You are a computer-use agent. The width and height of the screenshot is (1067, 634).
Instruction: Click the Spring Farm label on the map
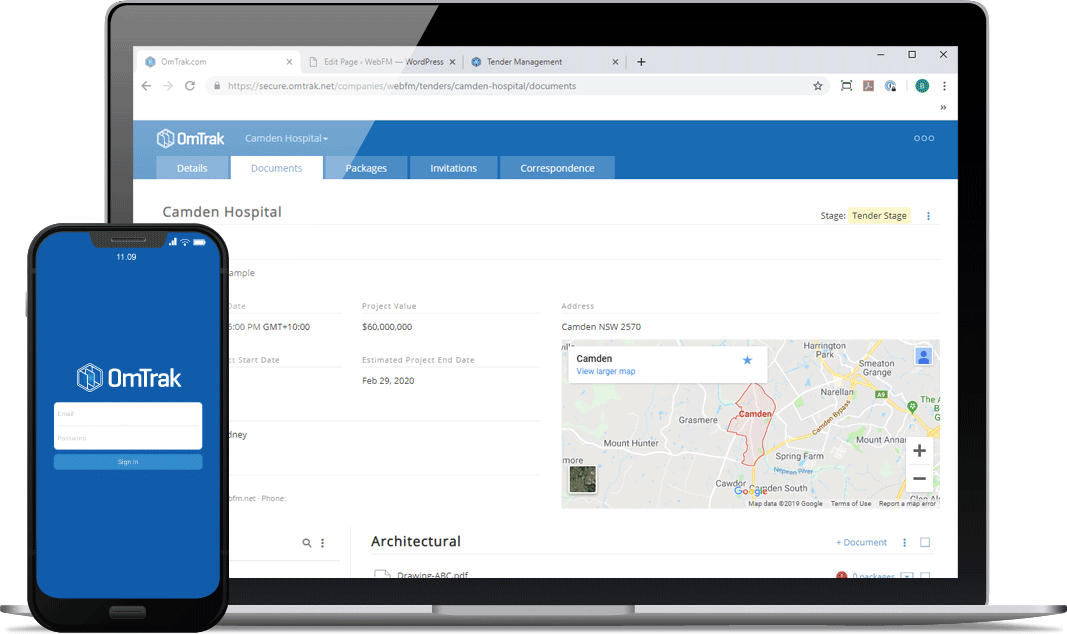tap(800, 456)
